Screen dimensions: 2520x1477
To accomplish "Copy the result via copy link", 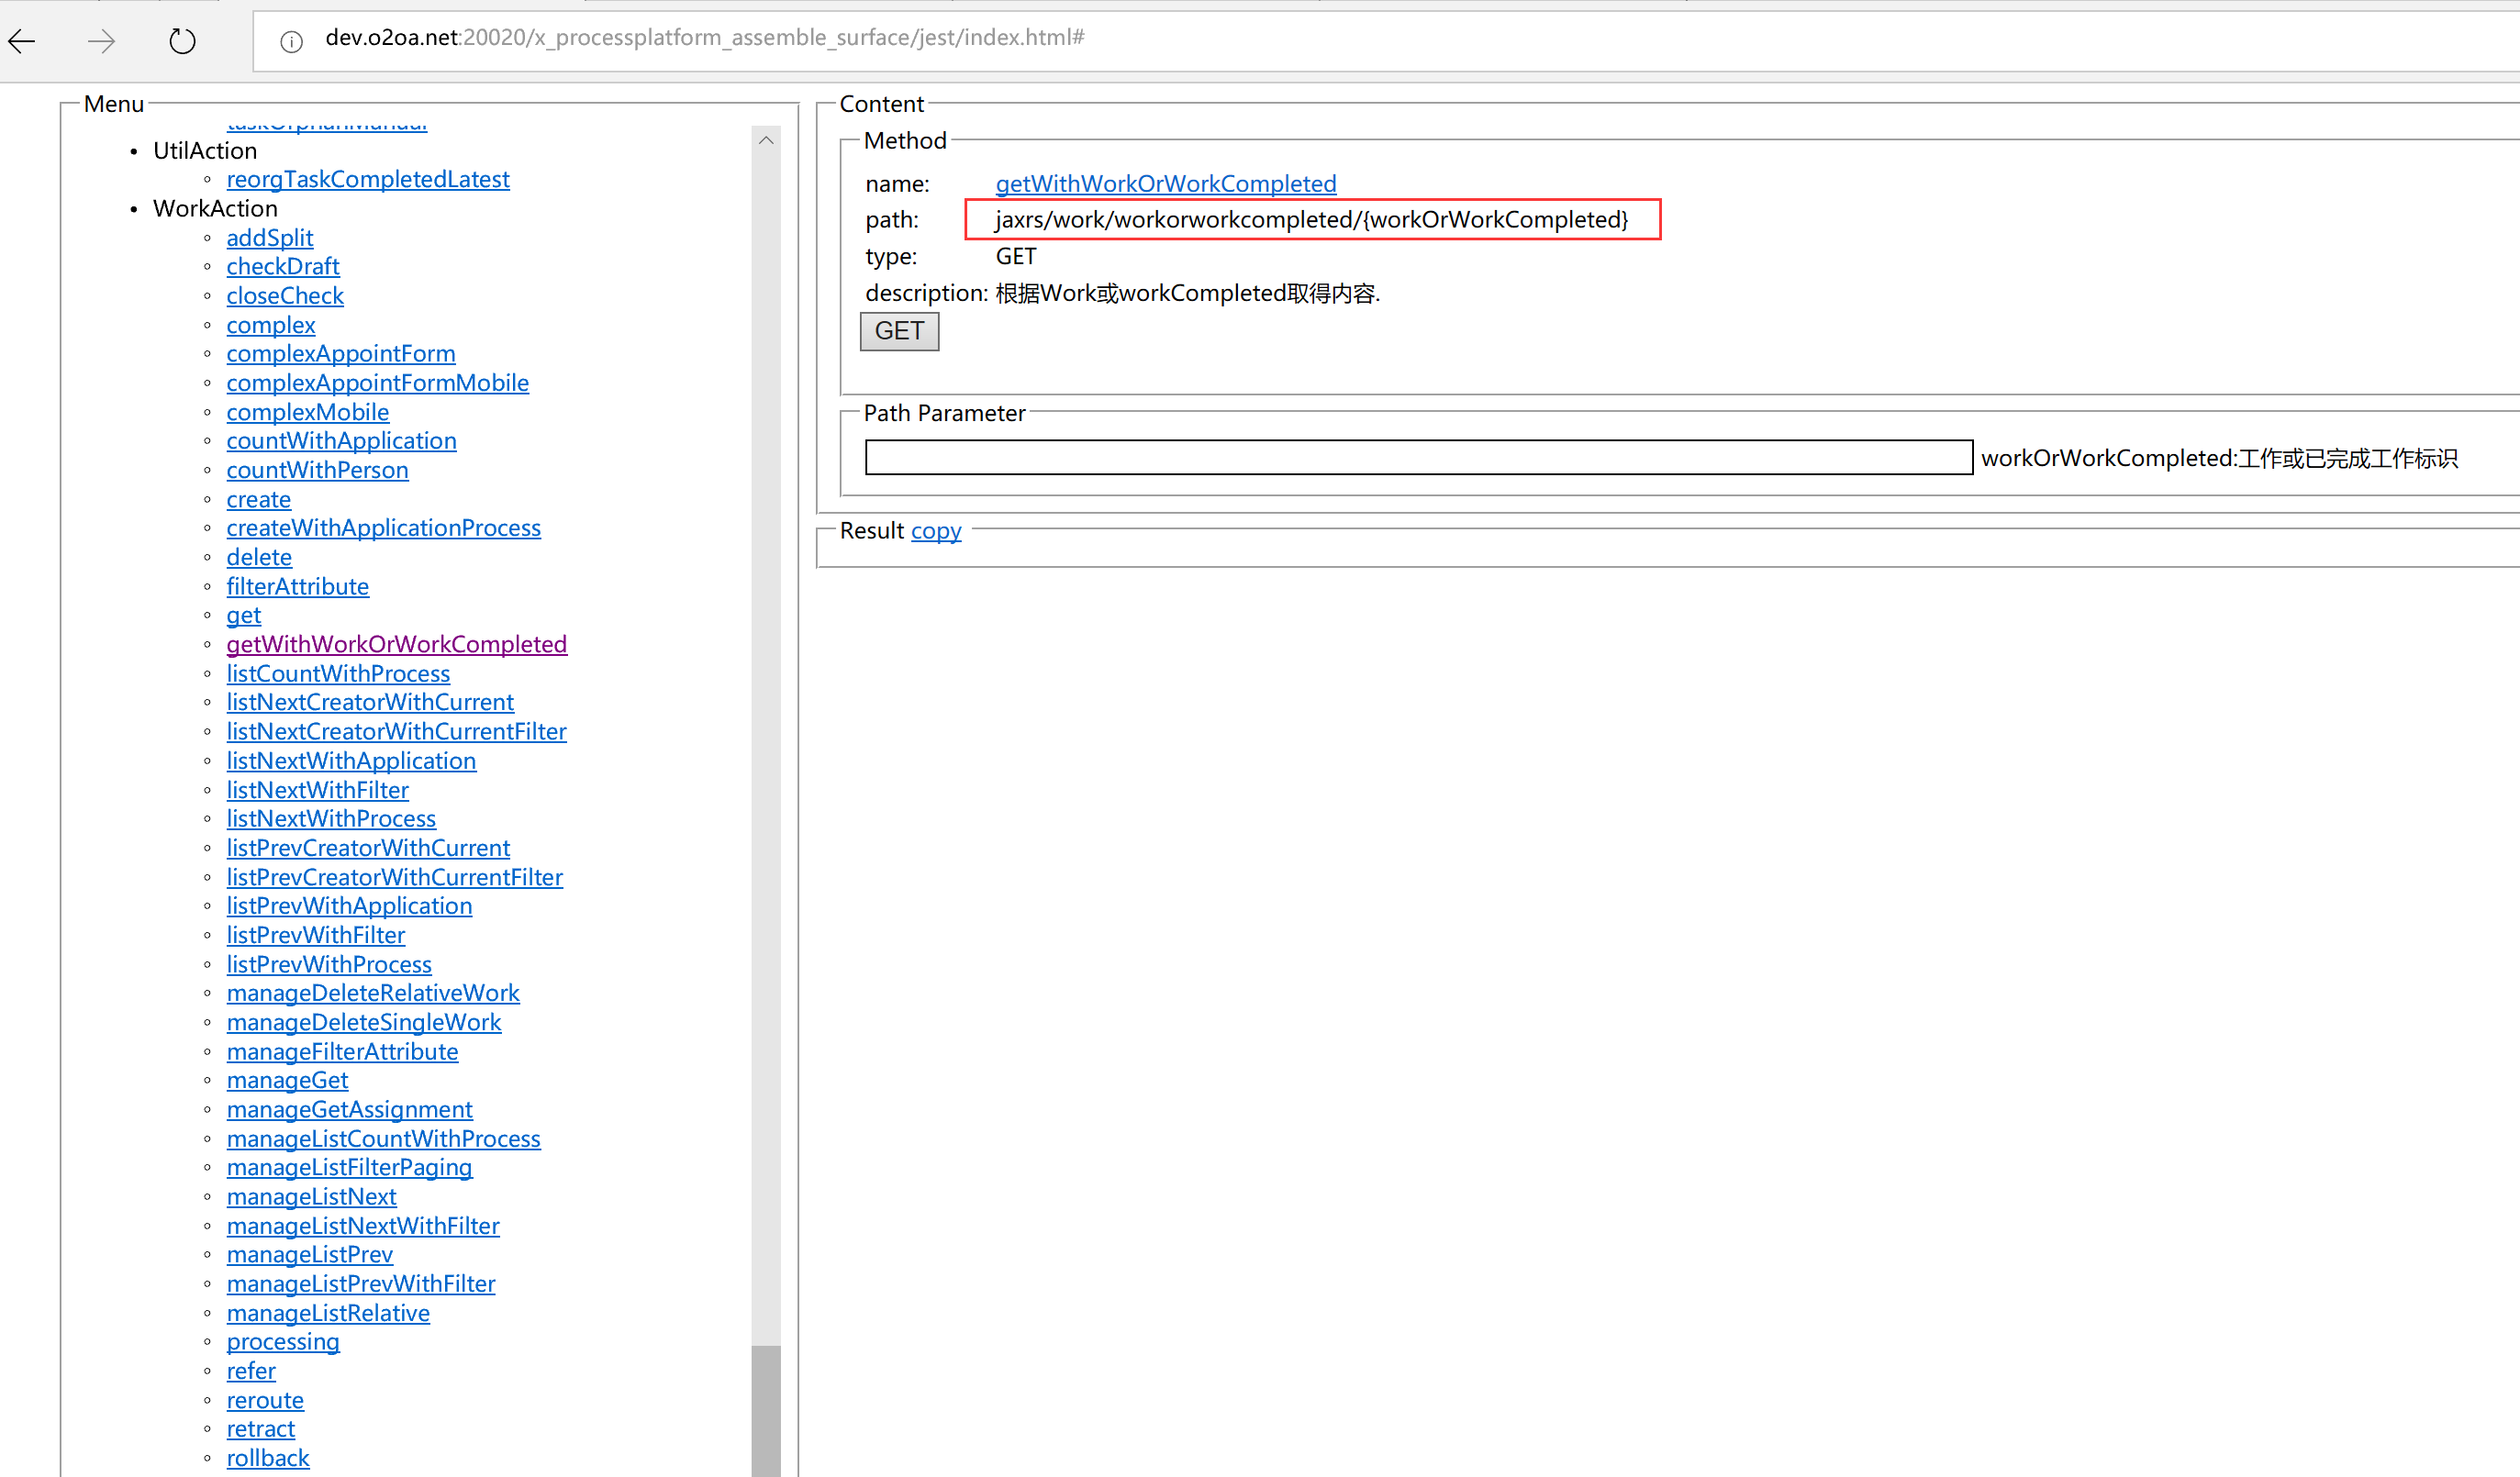I will (x=936, y=530).
